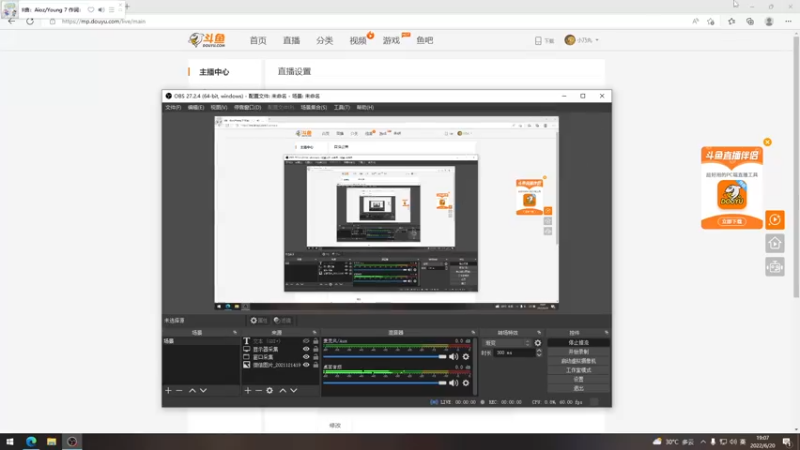Open OBS View menu
Image resolution: width=800 pixels, height=450 pixels.
click(219, 108)
